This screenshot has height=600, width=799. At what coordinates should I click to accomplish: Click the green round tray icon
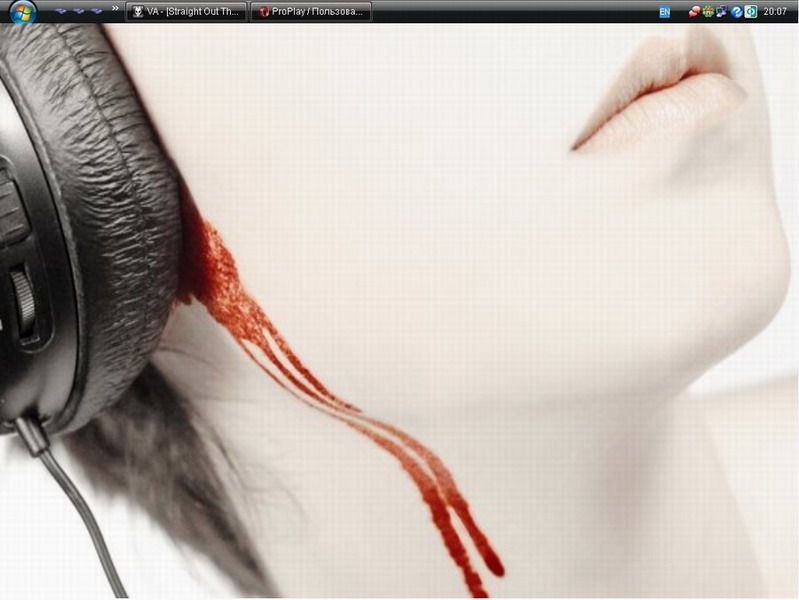708,12
